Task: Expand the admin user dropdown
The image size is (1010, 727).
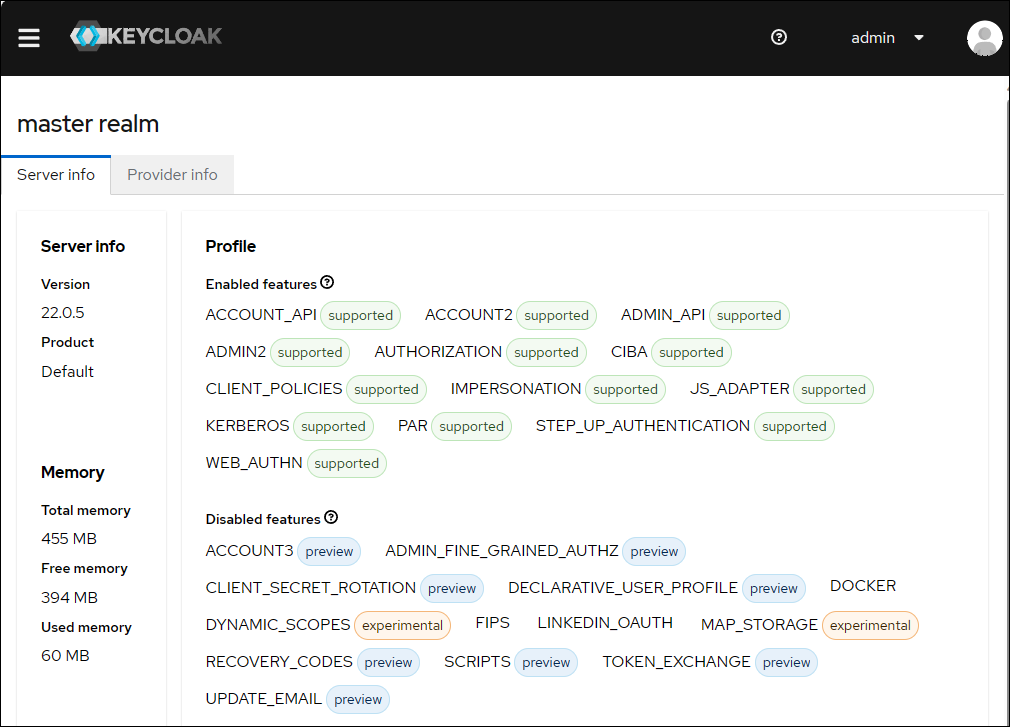Action: (887, 38)
